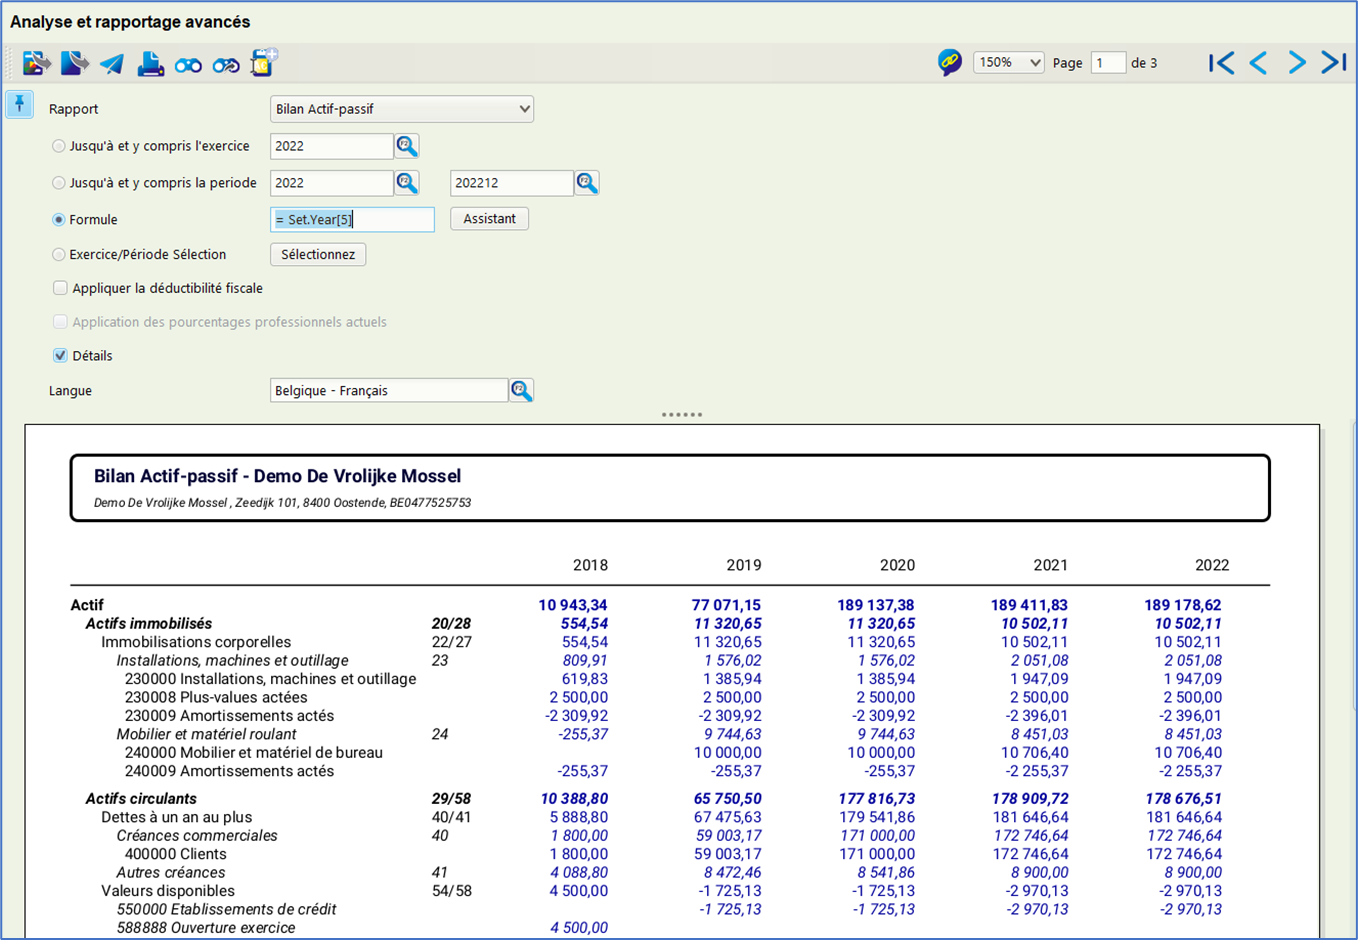Click the Langue field 'Belgique - Français'
The height and width of the screenshot is (940, 1358).
(389, 390)
